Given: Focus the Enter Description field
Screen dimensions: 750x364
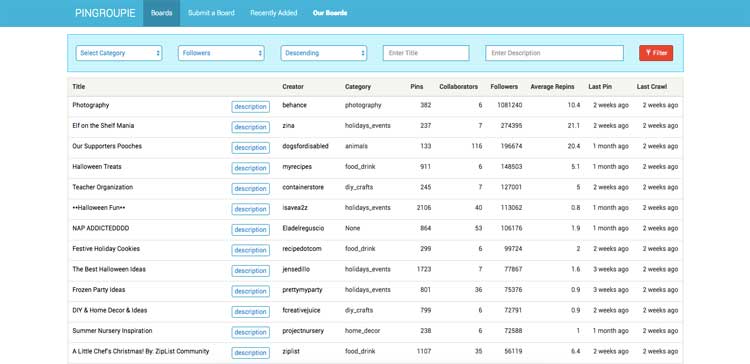Looking at the screenshot, I should (554, 53).
